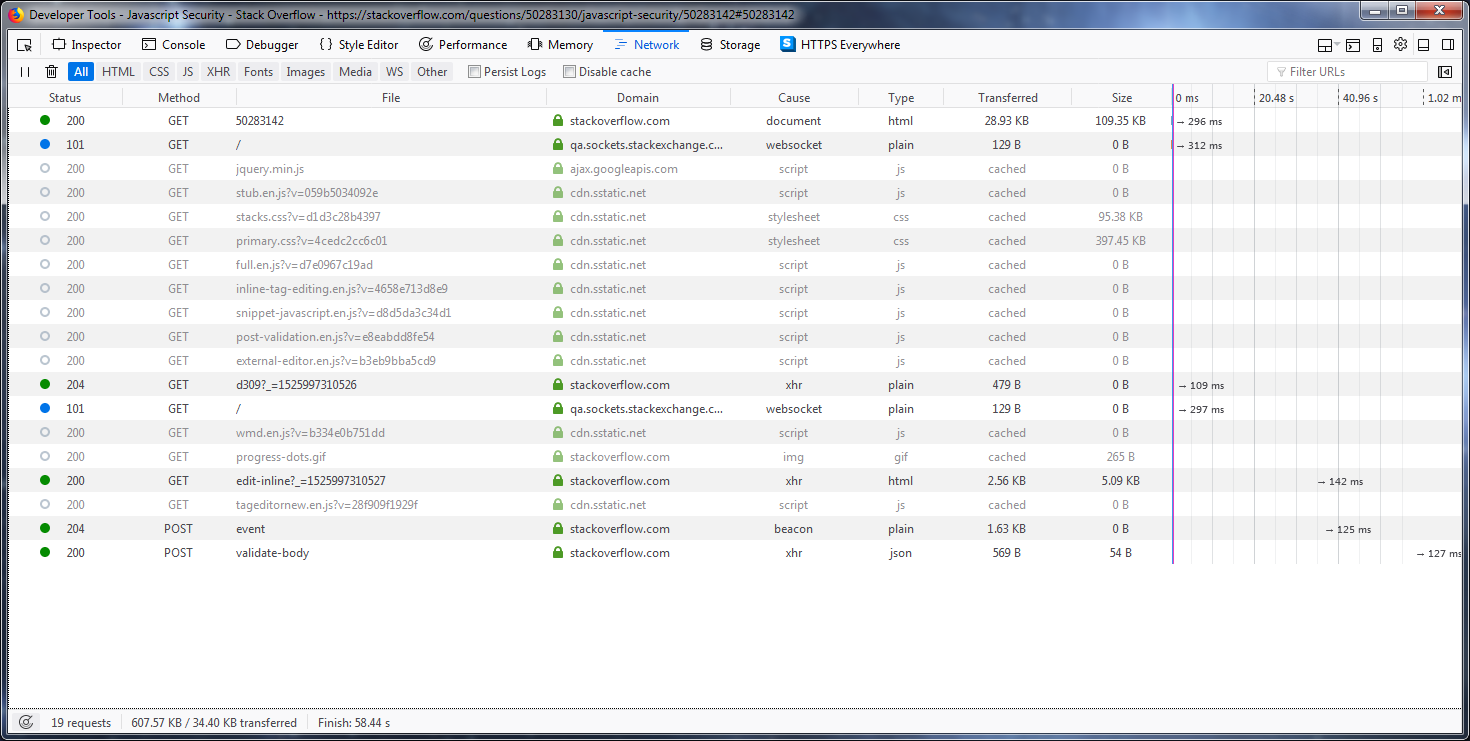1470x741 pixels.
Task: Activate the element picker tool
Action: pyautogui.click(x=25, y=45)
